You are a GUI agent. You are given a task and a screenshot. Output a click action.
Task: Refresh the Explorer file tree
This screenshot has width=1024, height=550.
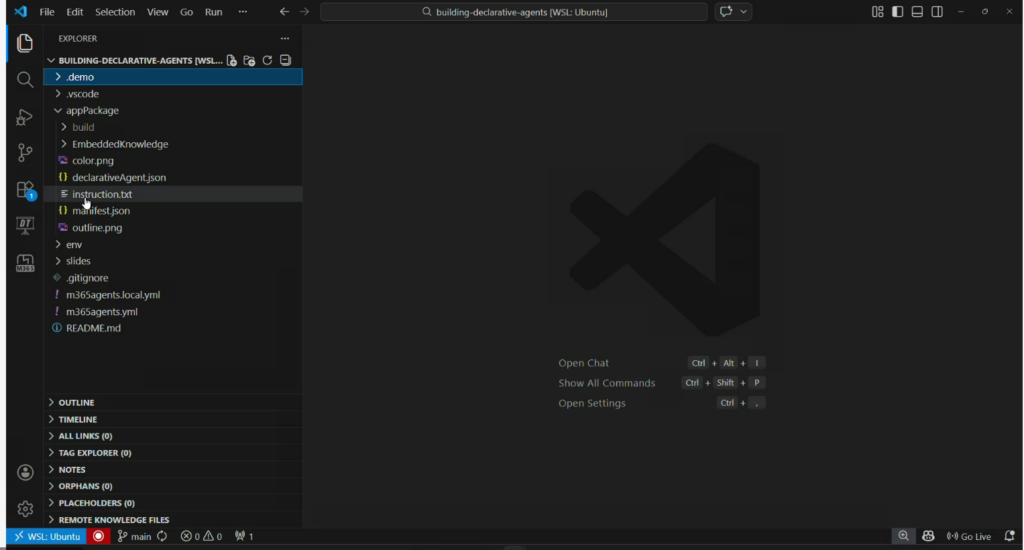[x=267, y=60]
